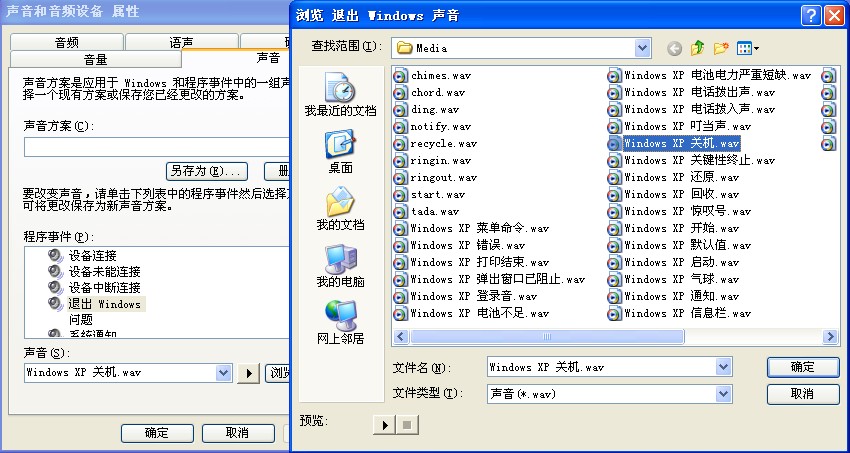
Task: Click 另存为 button in properties window
Action: coord(207,171)
